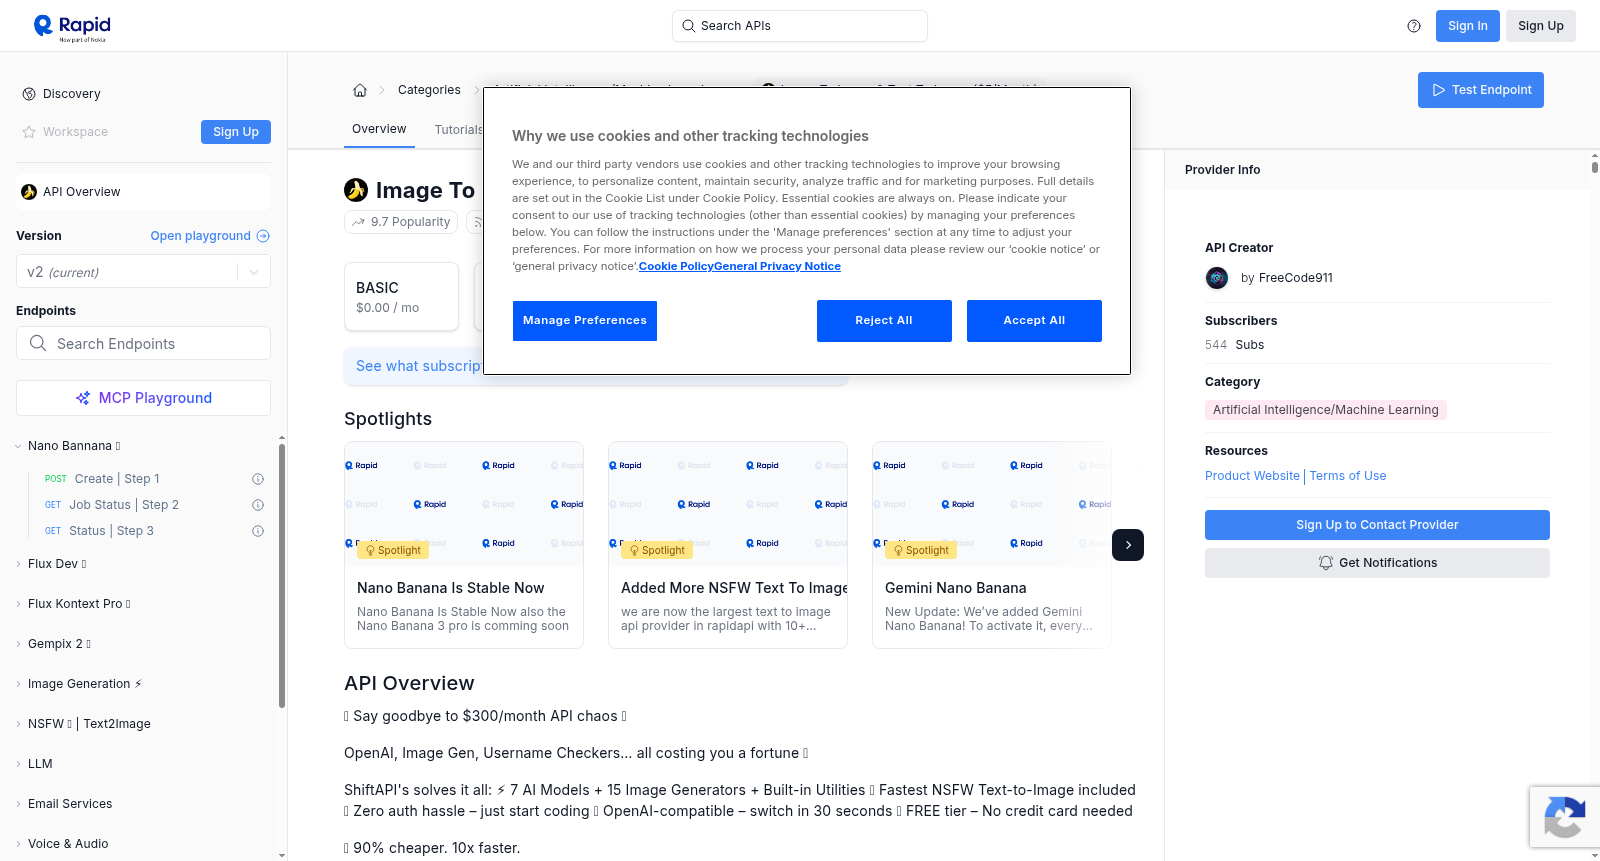This screenshot has height=861, width=1600.
Task: Click the Test Endpoint button
Action: point(1481,90)
